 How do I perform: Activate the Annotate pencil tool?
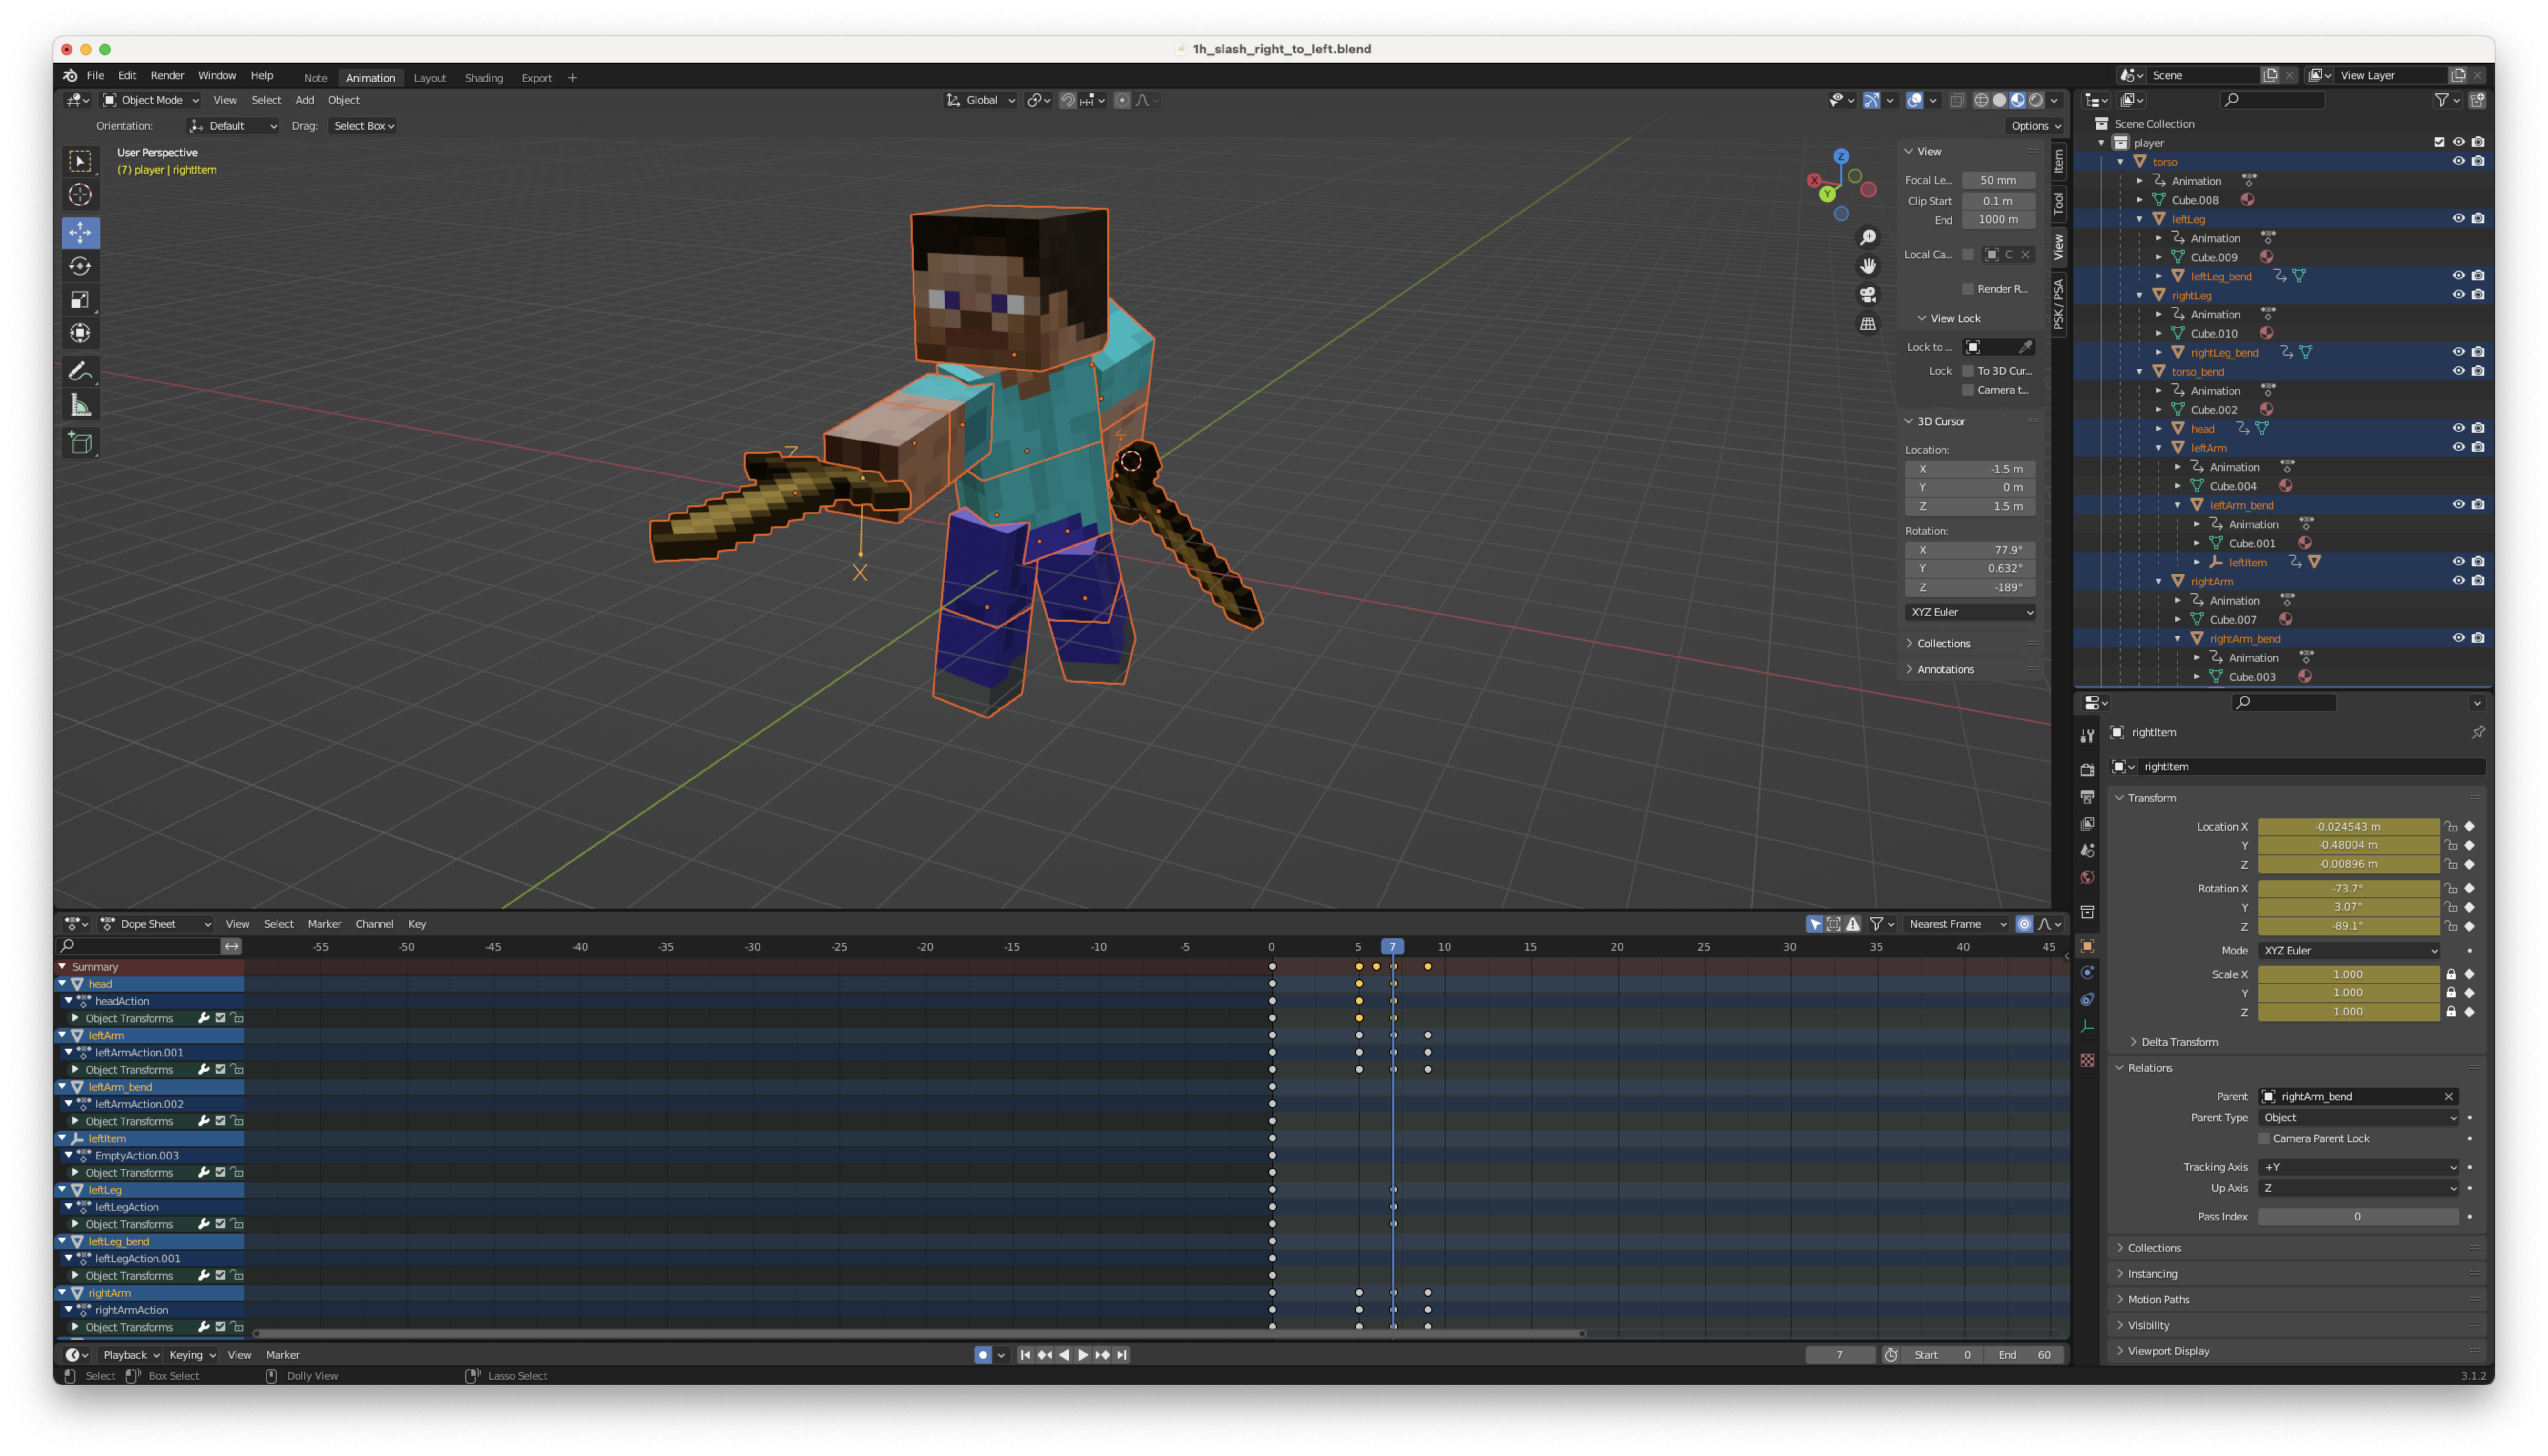tap(80, 371)
